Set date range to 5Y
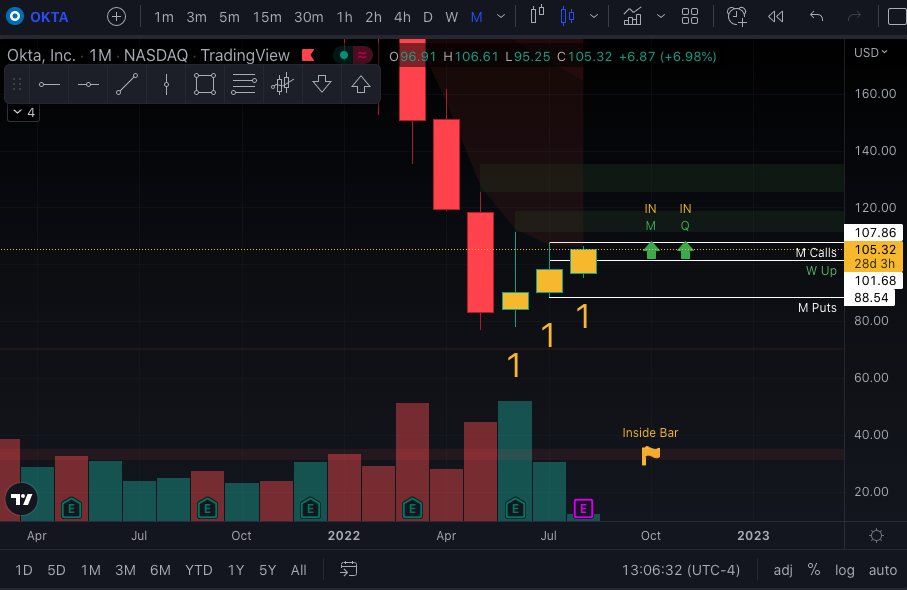 point(267,570)
